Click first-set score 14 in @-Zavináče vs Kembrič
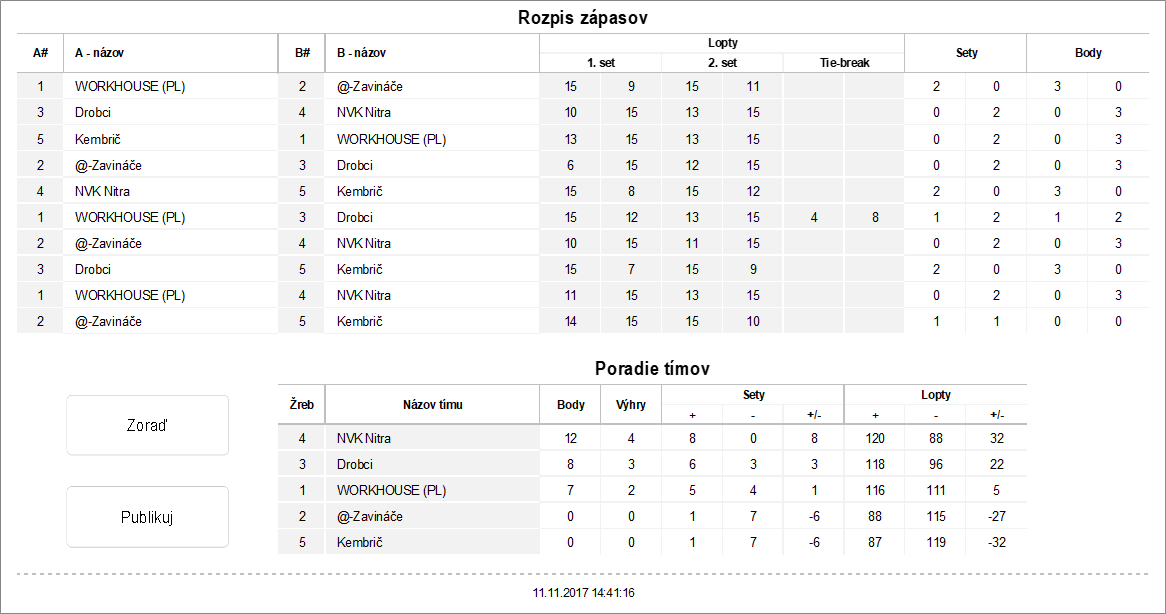1166x614 pixels. point(570,321)
